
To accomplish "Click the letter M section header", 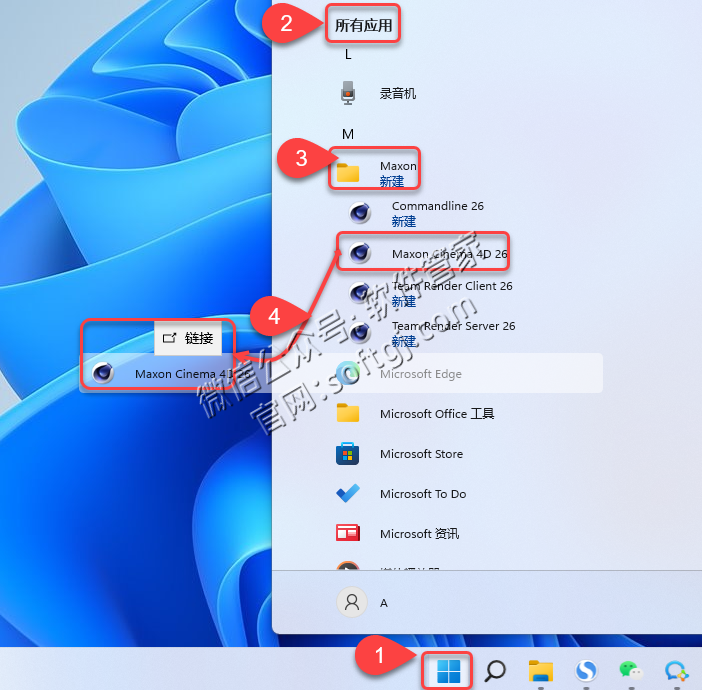I will (348, 134).
